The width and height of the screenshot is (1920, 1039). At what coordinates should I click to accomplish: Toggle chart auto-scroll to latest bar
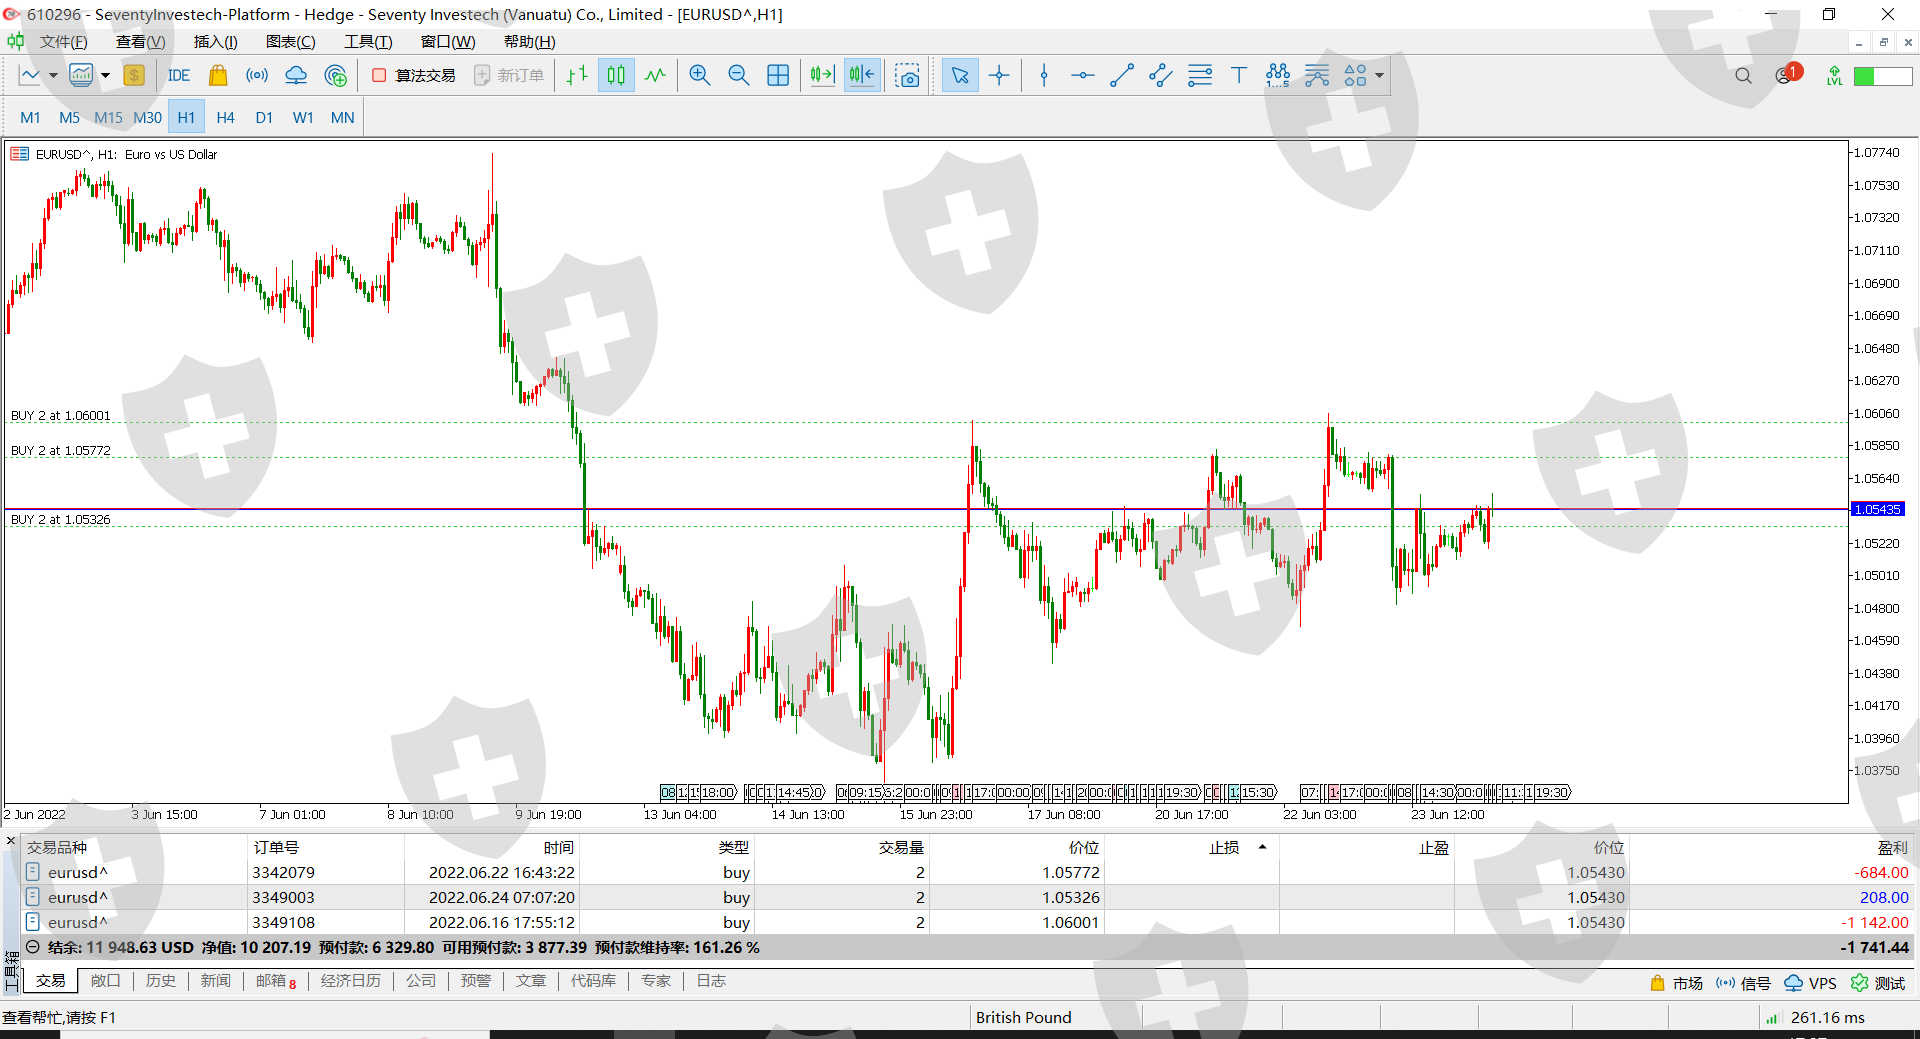pos(822,76)
